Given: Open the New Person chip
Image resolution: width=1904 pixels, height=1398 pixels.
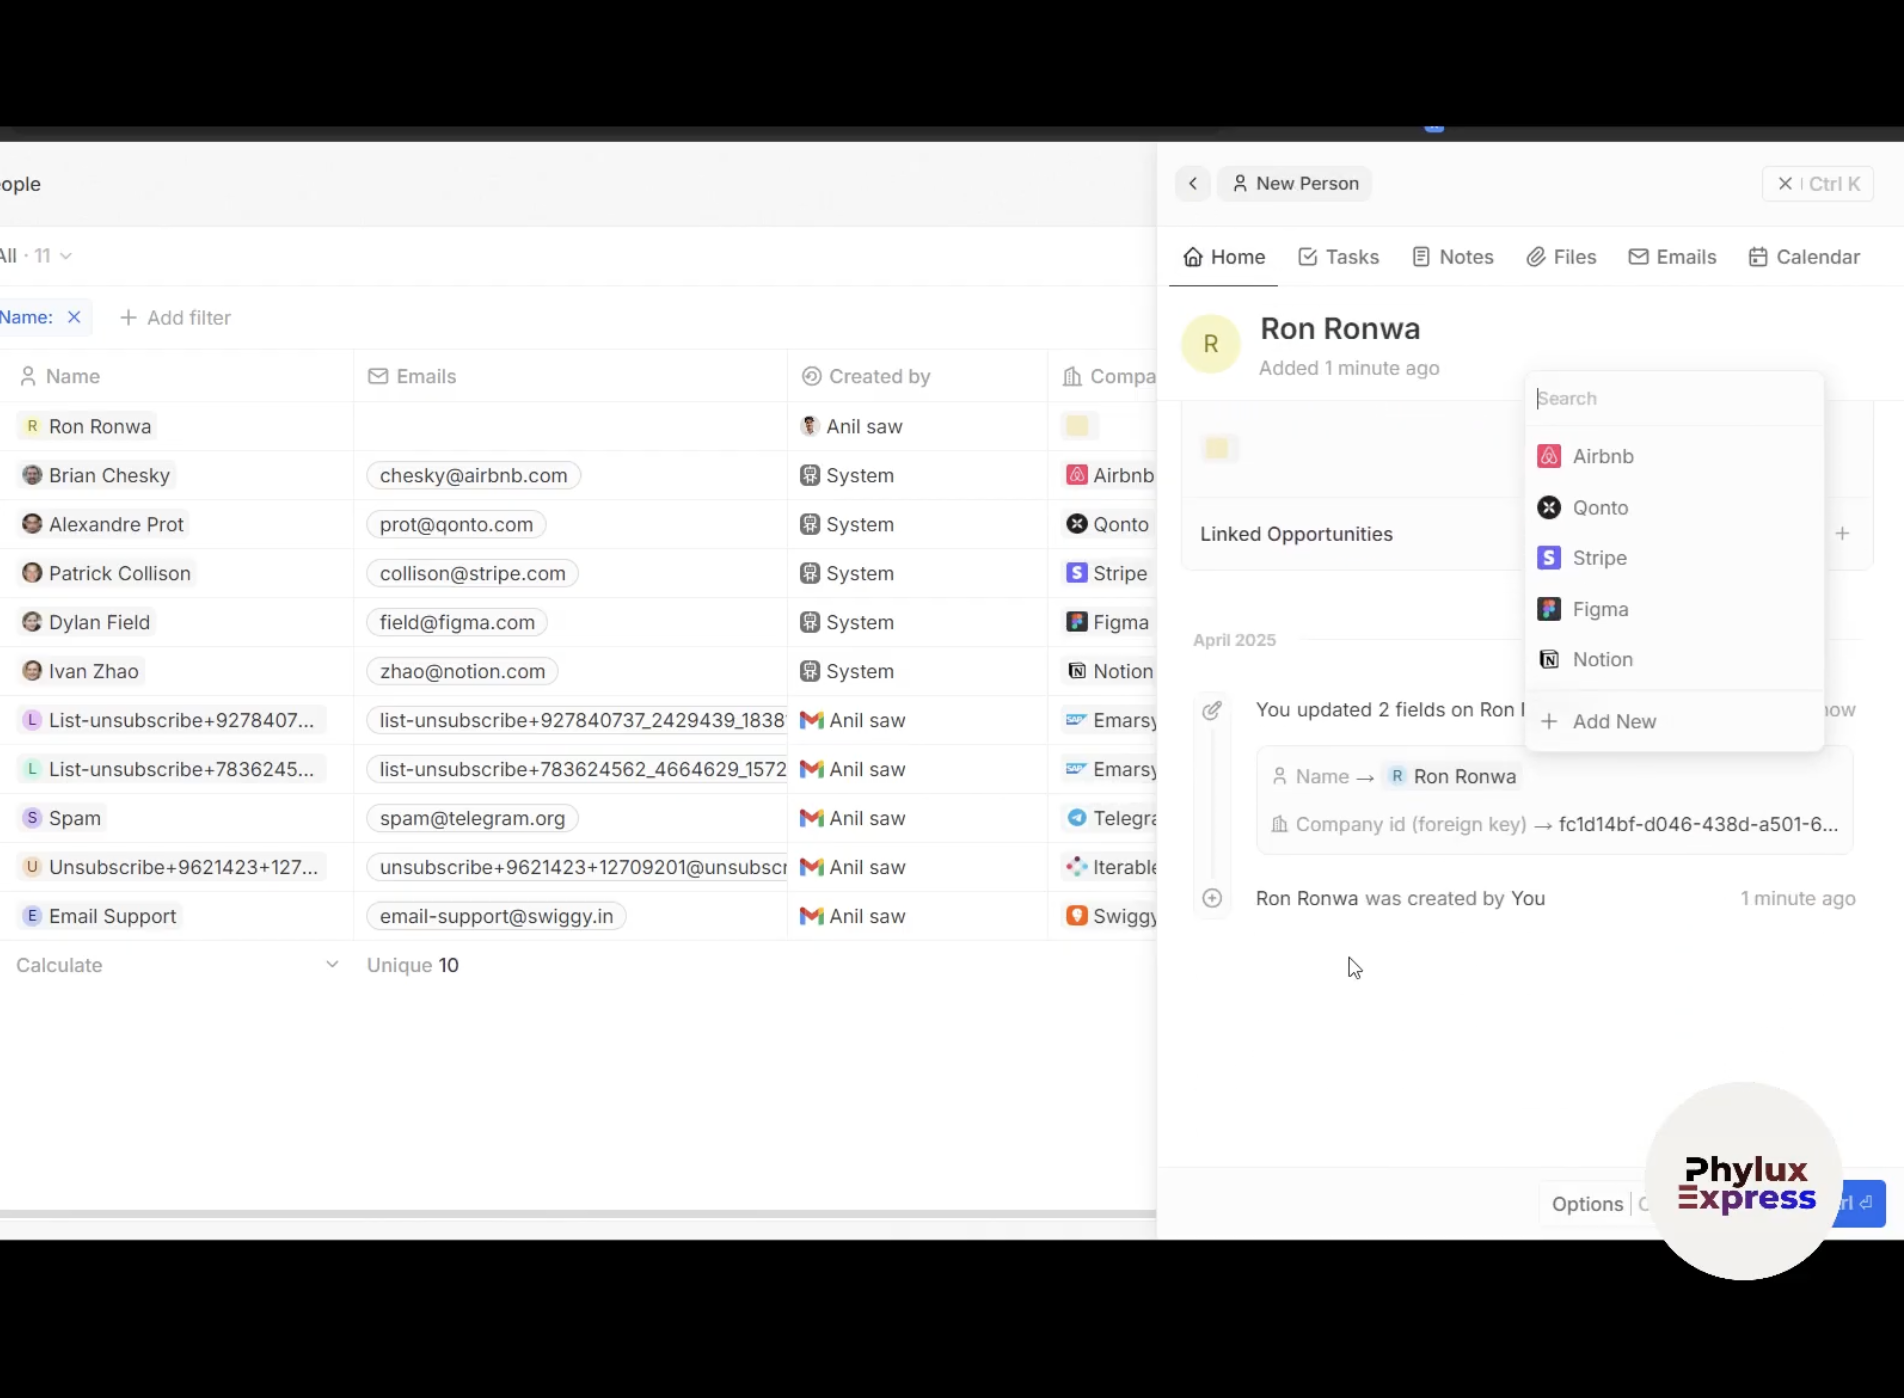Looking at the screenshot, I should (1294, 184).
